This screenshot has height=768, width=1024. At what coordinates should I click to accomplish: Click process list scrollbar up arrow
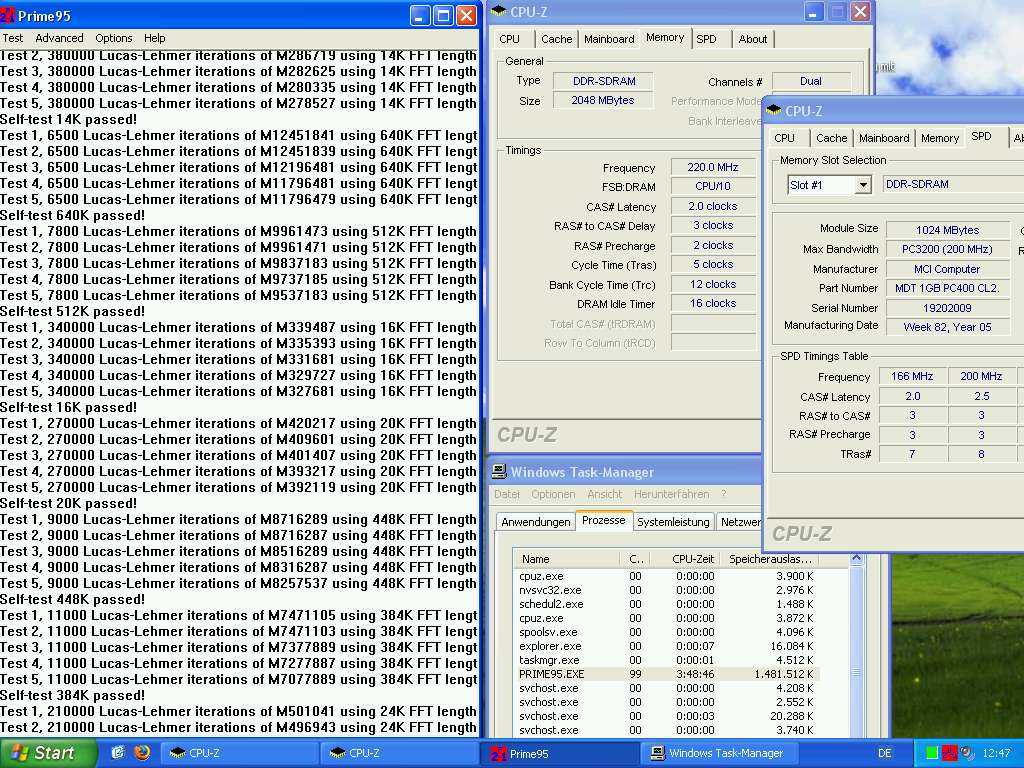click(856, 559)
